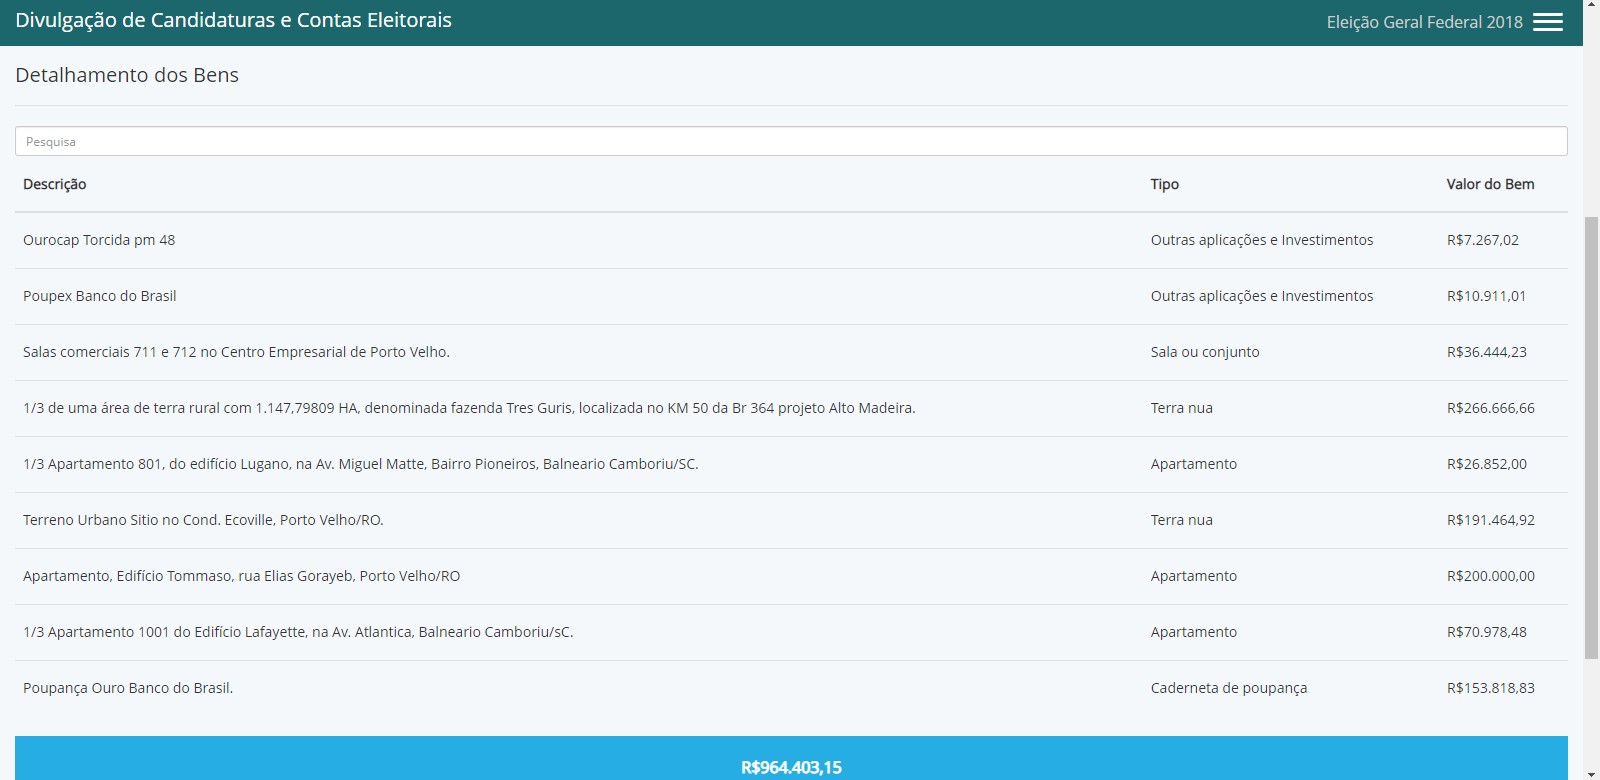Select the 'Terreno Urbano Sitio' Ecoville row
The height and width of the screenshot is (780, 1600).
[203, 520]
